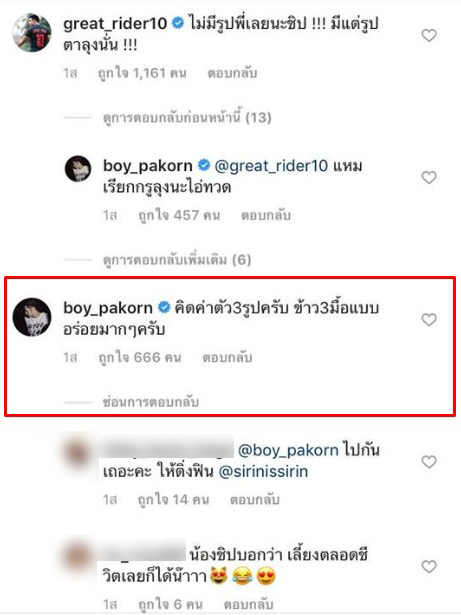Open the great_rider10 username link

coord(115,24)
